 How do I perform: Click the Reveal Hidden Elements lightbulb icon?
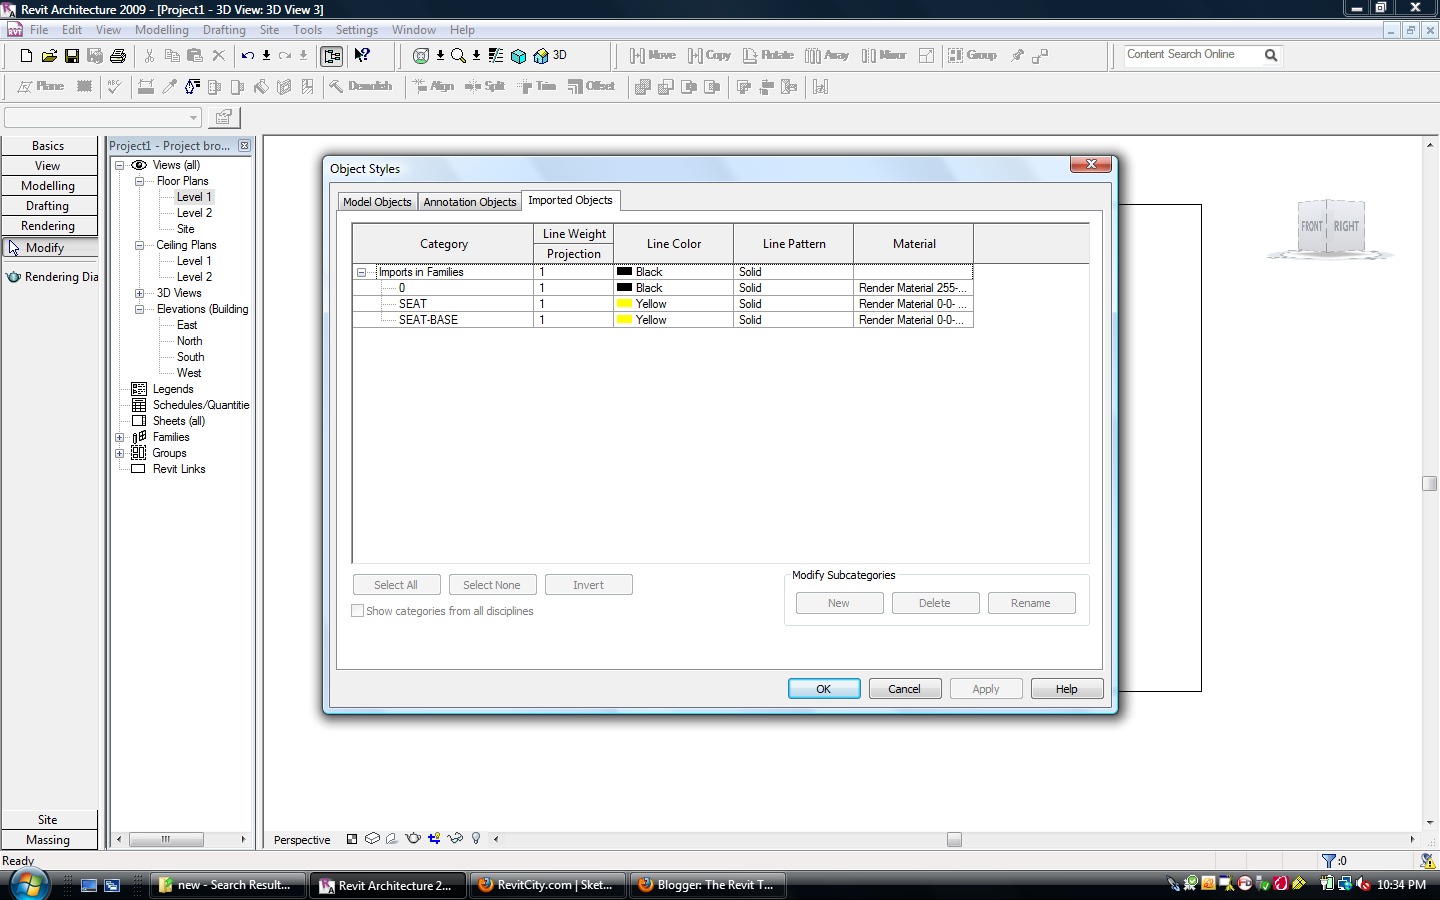click(476, 839)
